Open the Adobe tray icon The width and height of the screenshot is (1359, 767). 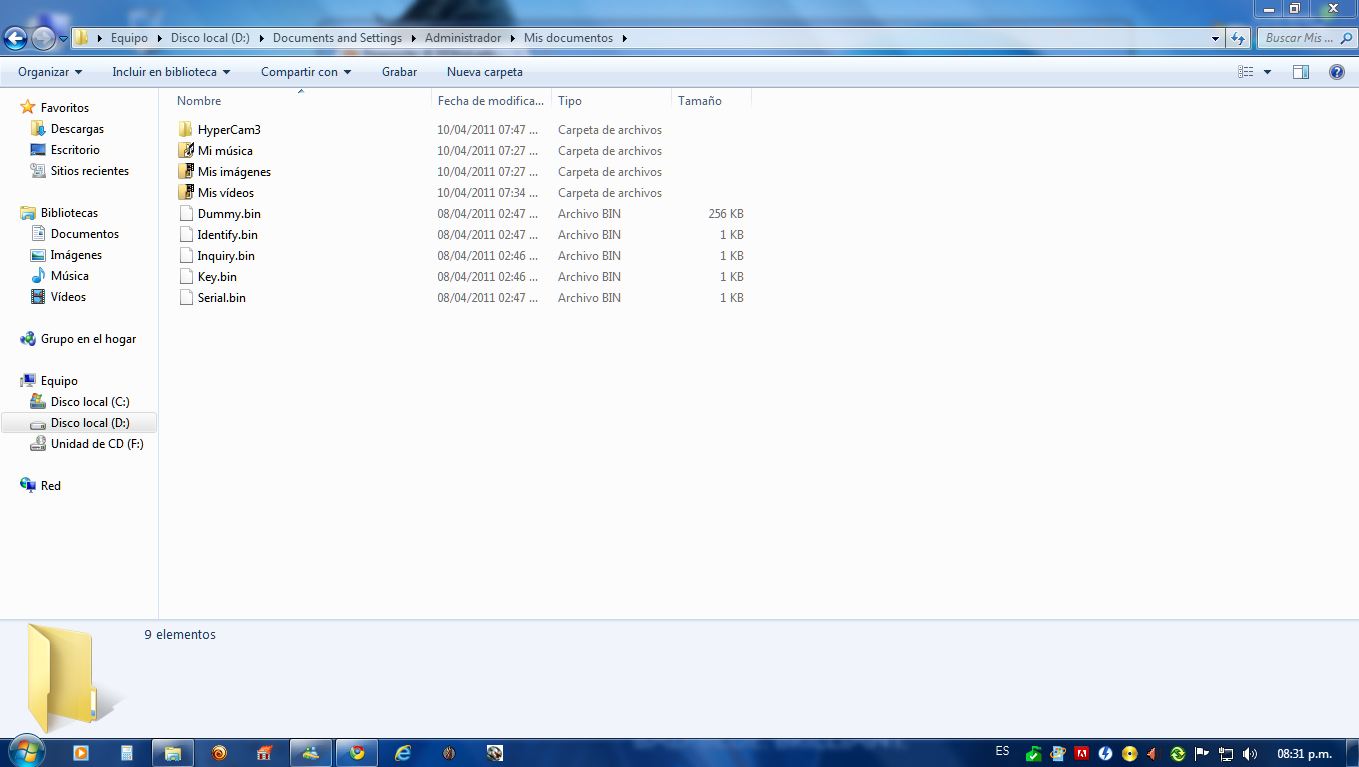pyautogui.click(x=1081, y=753)
